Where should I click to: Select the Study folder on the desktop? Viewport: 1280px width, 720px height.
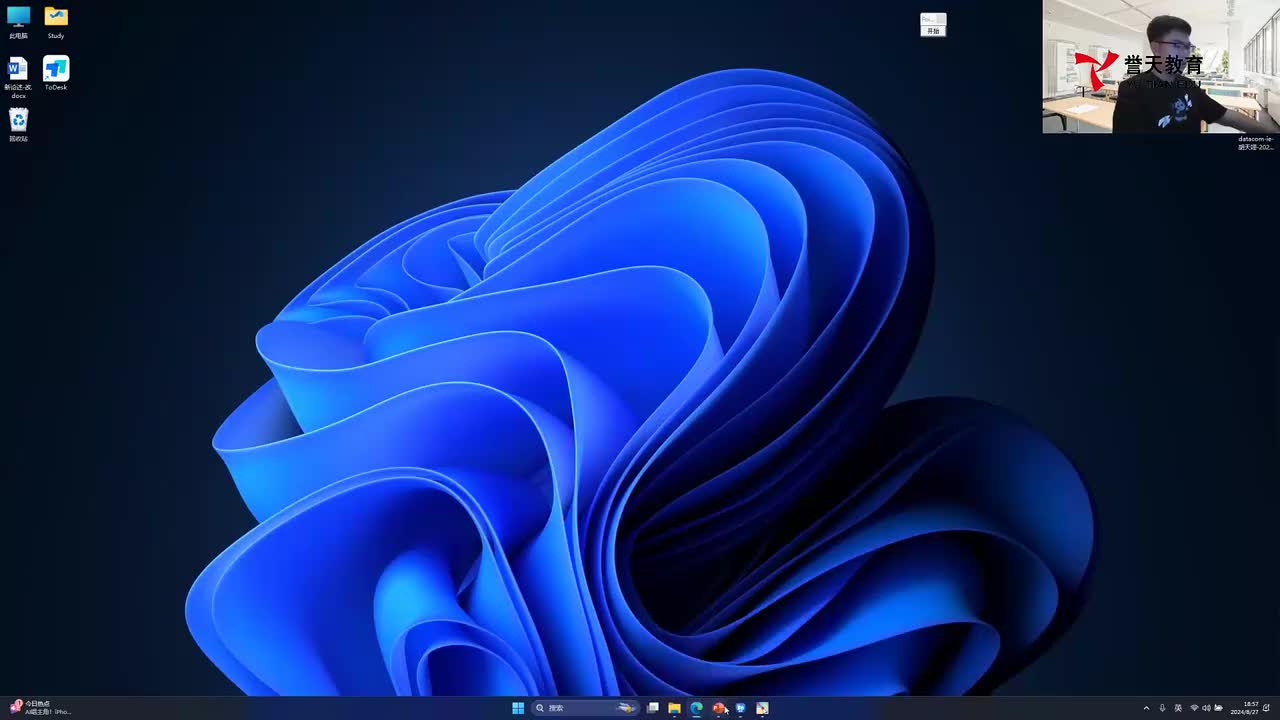56,22
